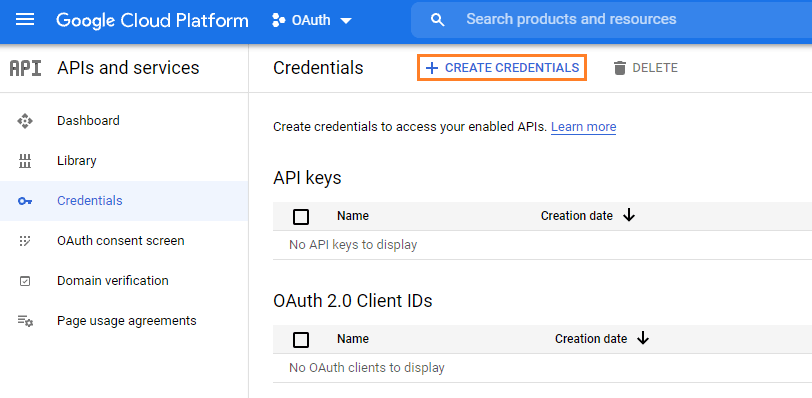Click the Dashboard sidebar icon
812x398 pixels.
pos(25,121)
